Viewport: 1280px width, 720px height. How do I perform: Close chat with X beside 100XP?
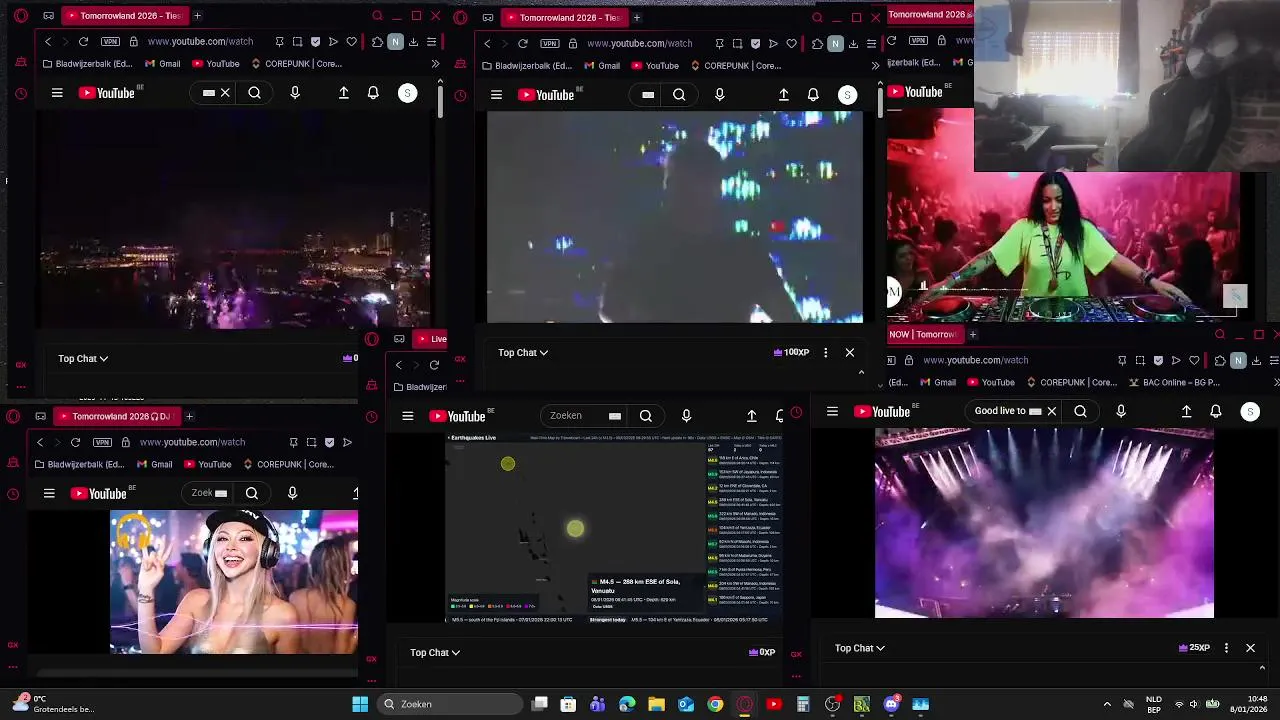click(x=850, y=352)
